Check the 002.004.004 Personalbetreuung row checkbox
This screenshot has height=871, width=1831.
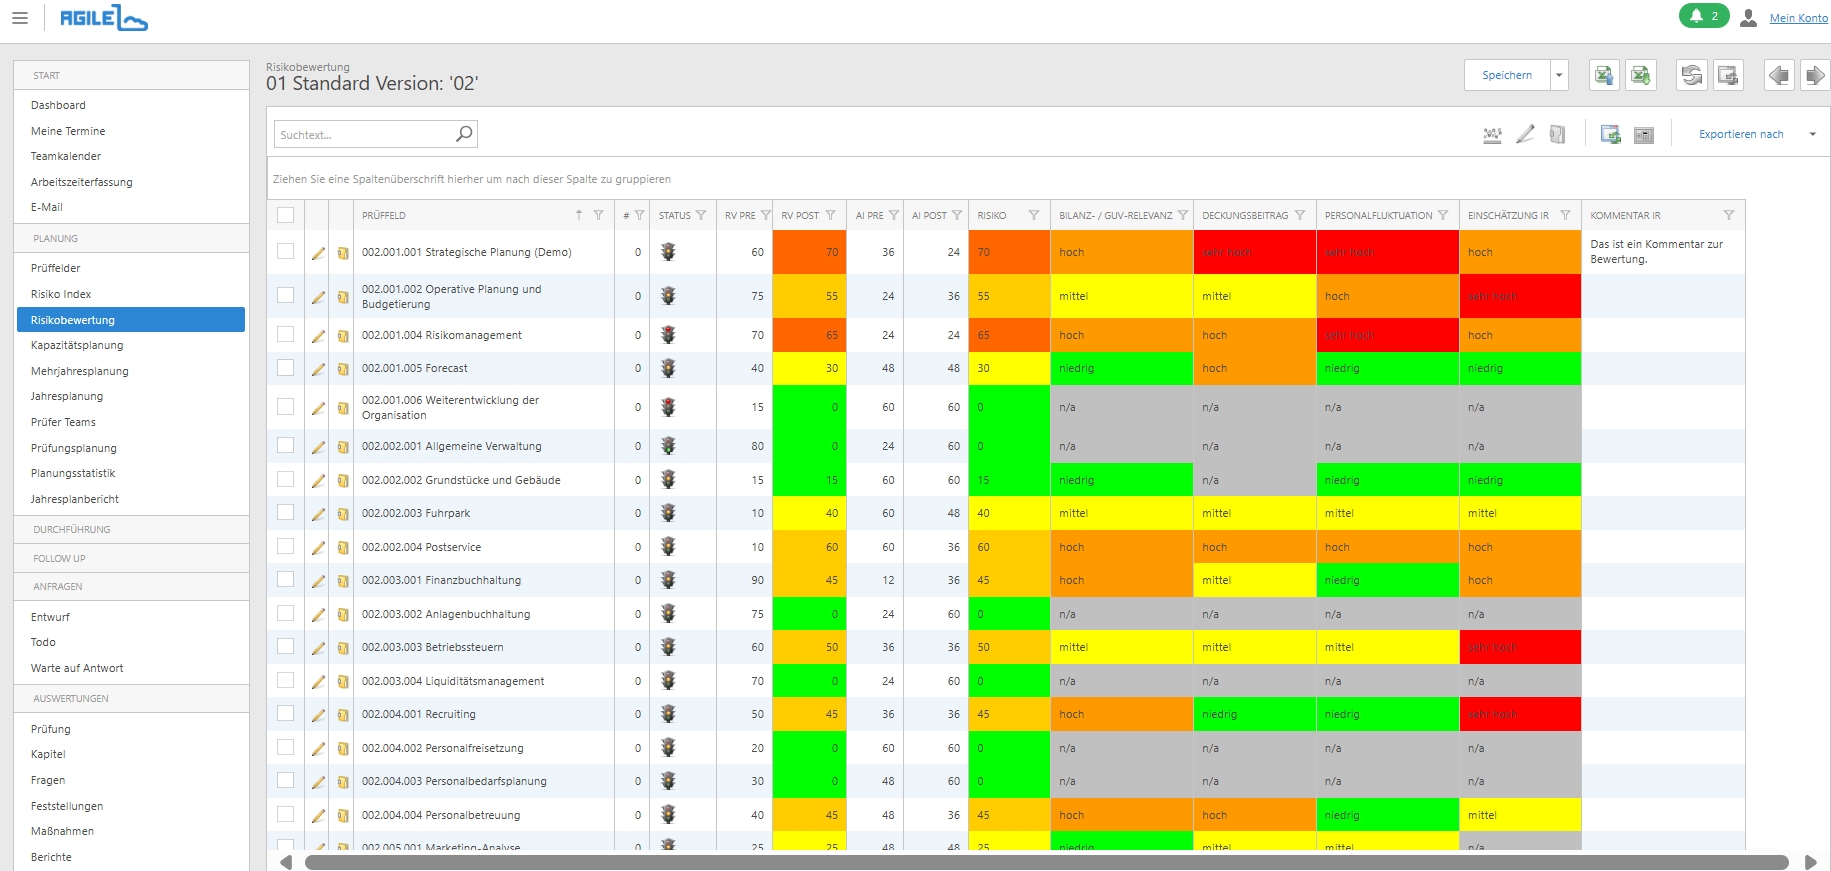point(286,814)
